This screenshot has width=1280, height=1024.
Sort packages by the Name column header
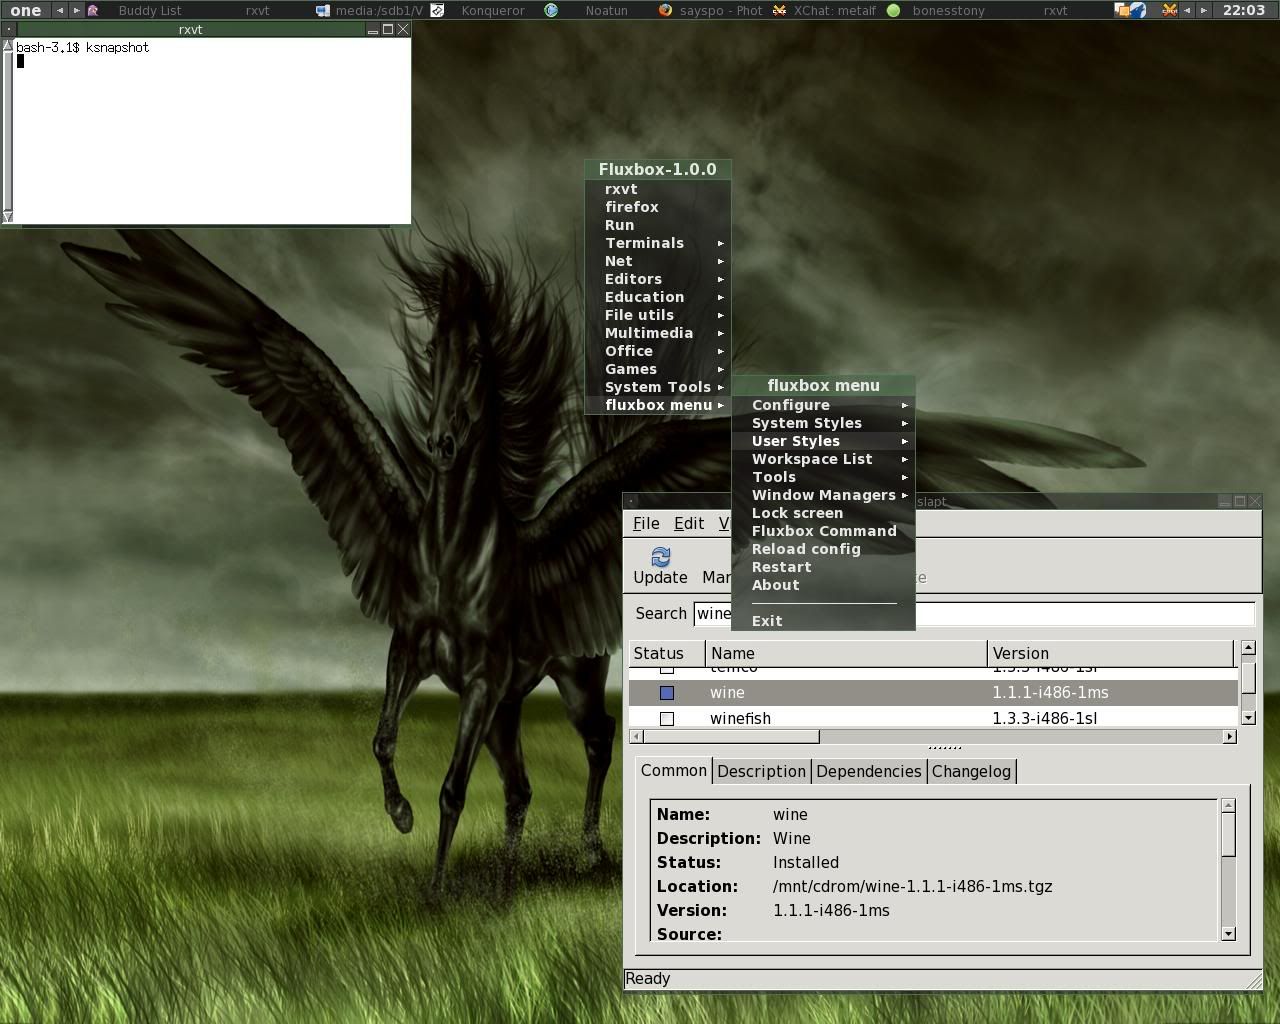point(846,653)
